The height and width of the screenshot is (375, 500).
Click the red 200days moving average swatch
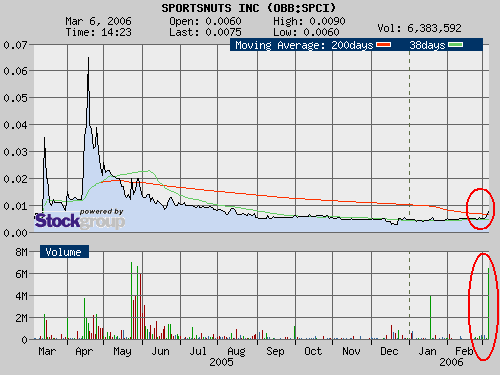pos(383,45)
